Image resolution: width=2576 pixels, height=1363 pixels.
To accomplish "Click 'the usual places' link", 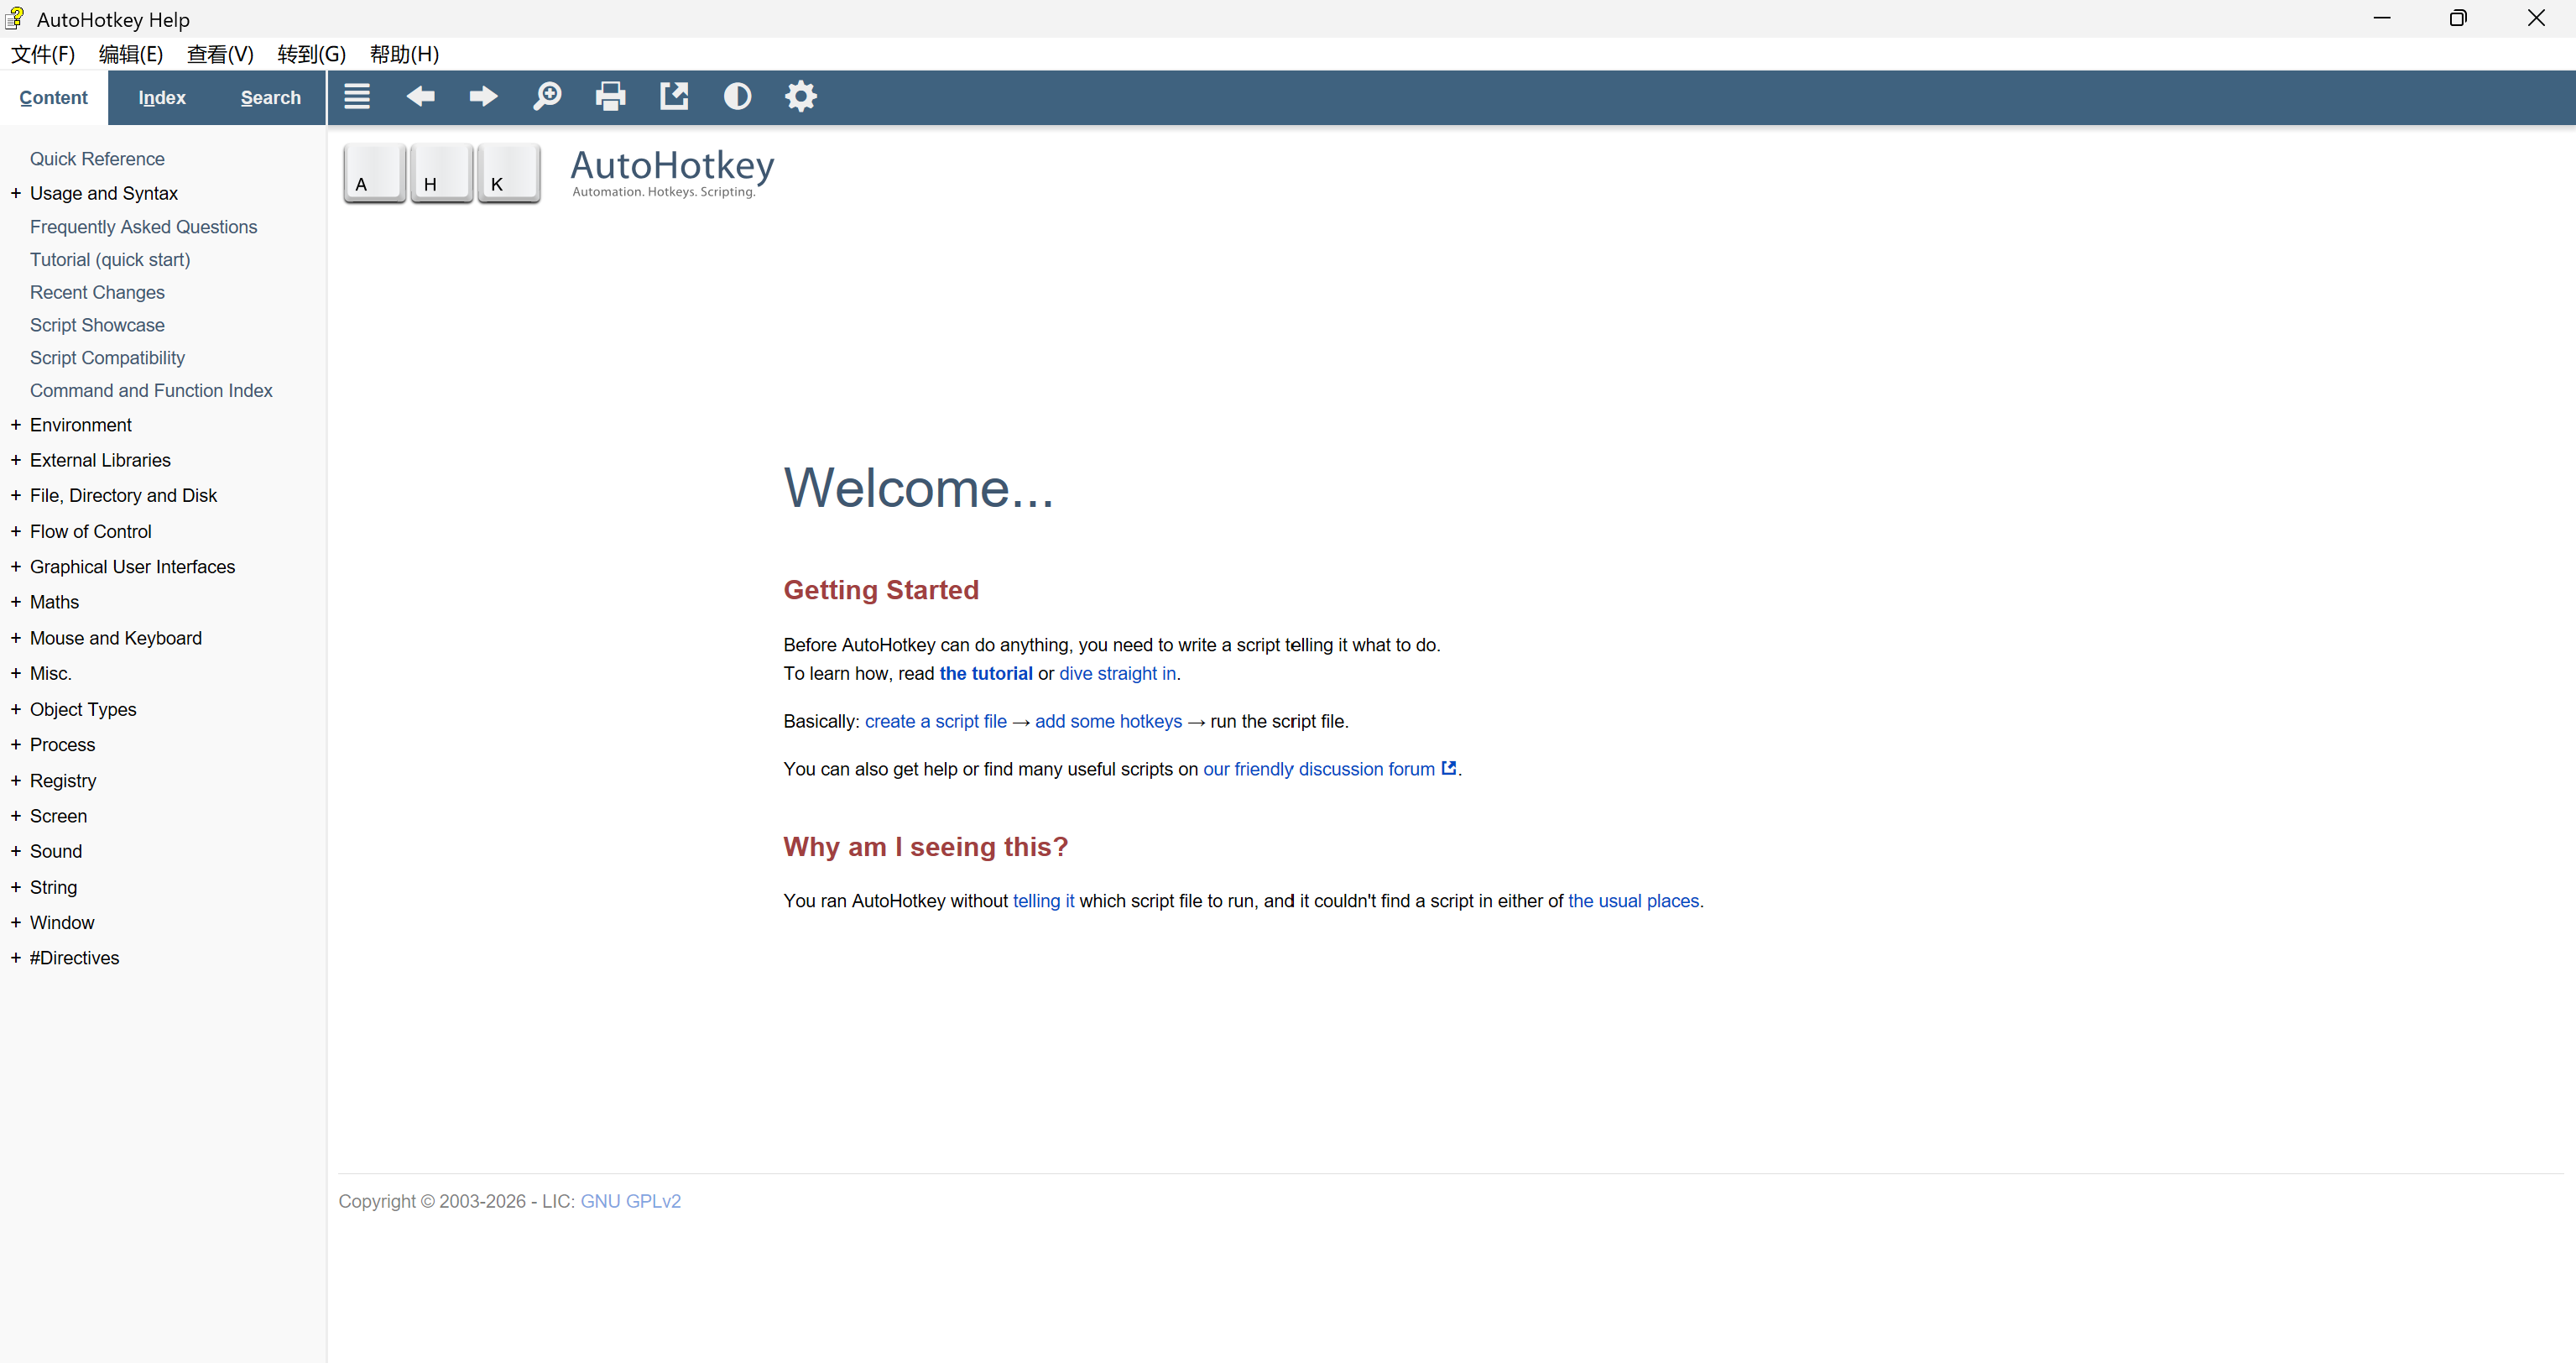I will (1633, 901).
